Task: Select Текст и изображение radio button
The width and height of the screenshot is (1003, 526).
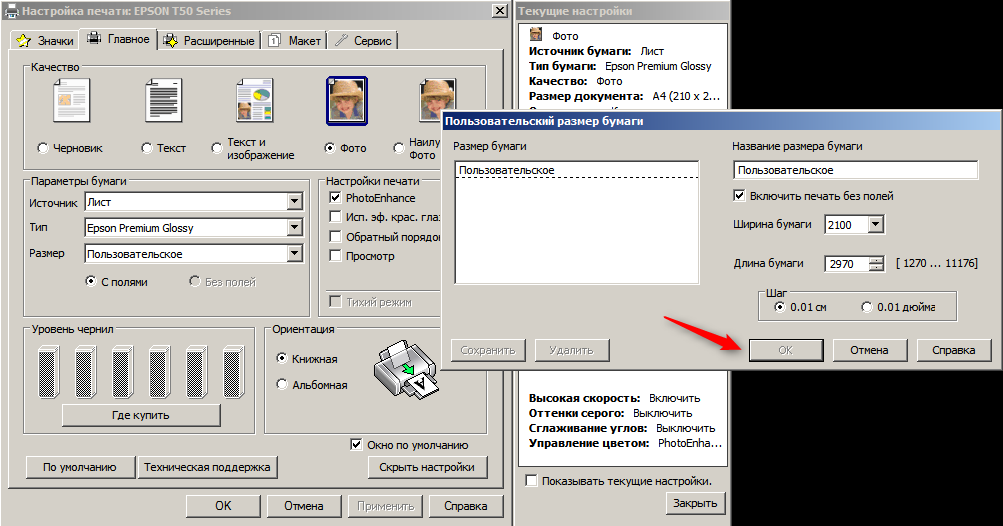Action: tap(217, 148)
